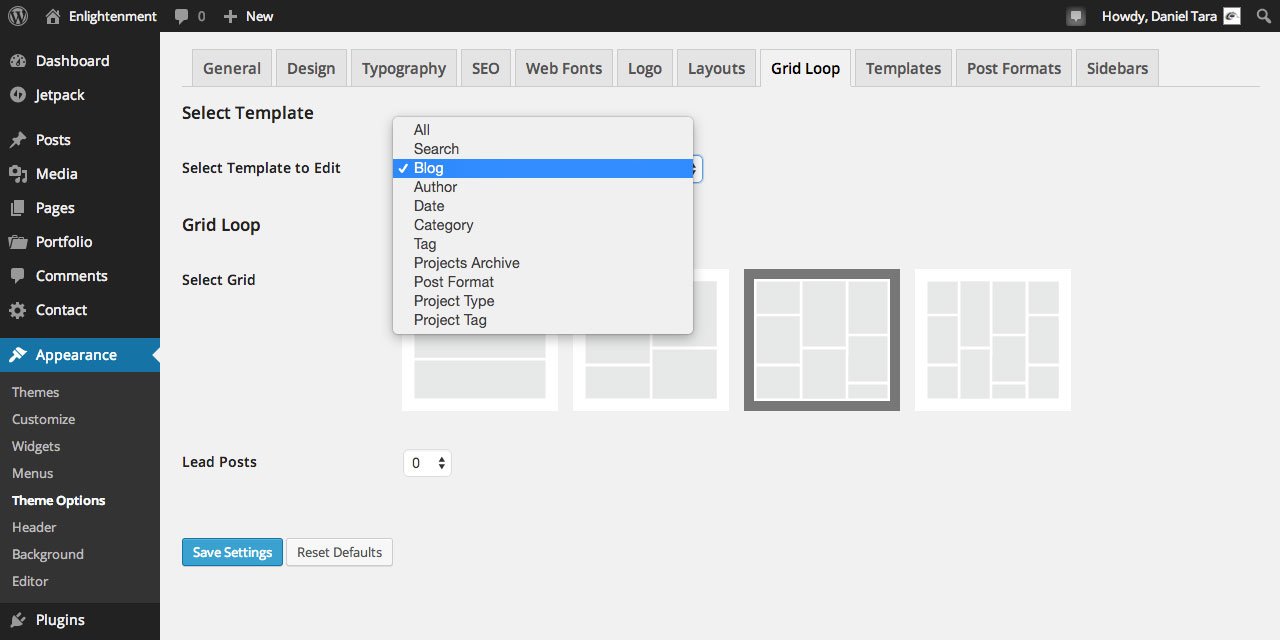Open the Widgets submenu link
The height and width of the screenshot is (640, 1280).
tap(36, 446)
